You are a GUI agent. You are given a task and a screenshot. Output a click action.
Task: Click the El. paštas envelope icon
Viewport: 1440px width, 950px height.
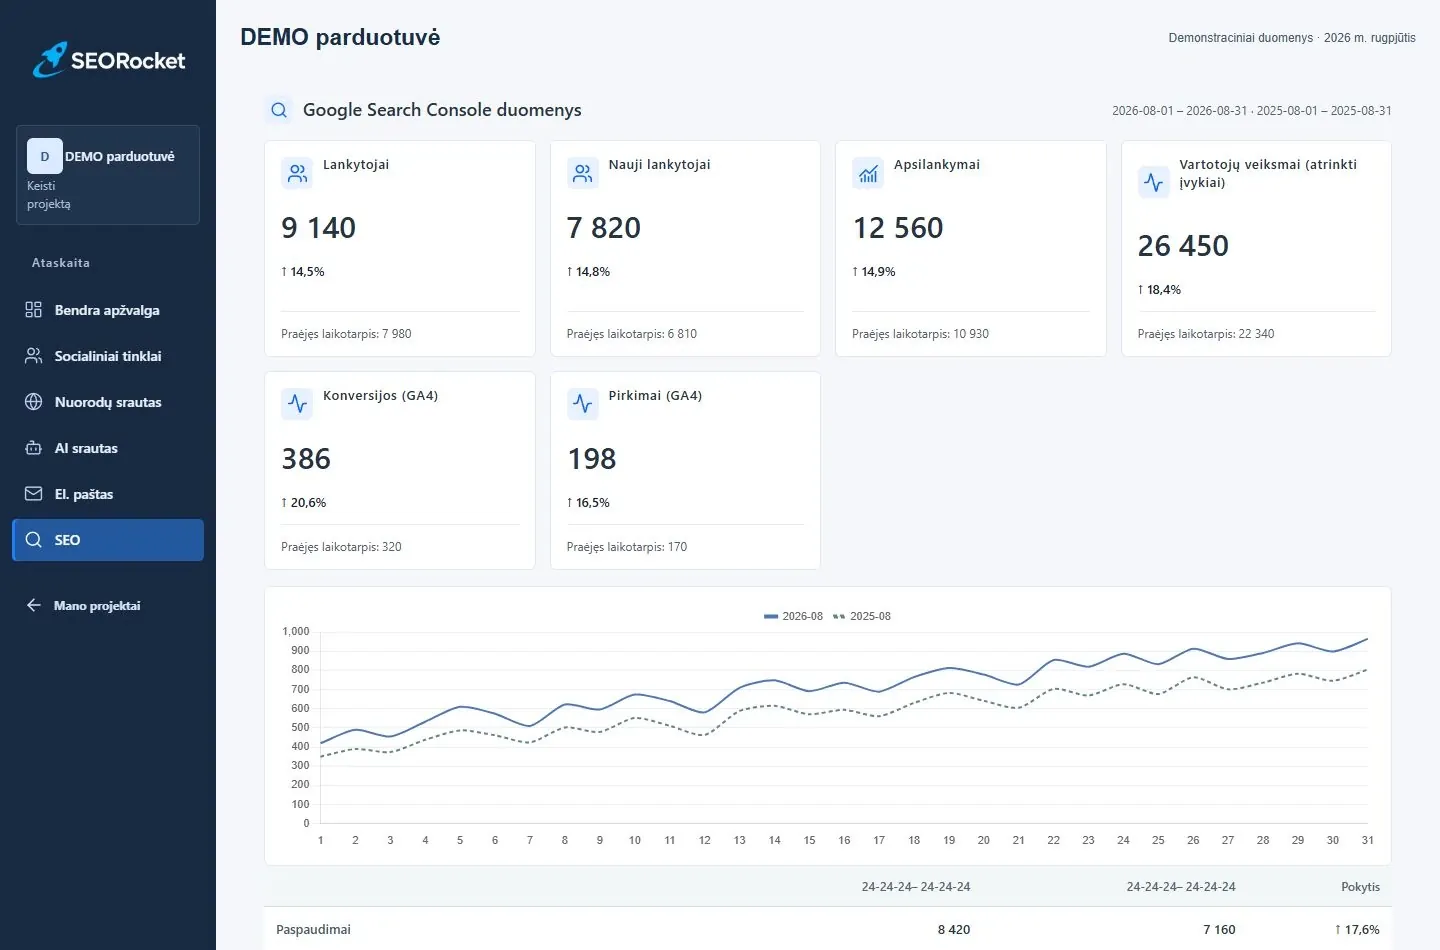click(x=33, y=494)
